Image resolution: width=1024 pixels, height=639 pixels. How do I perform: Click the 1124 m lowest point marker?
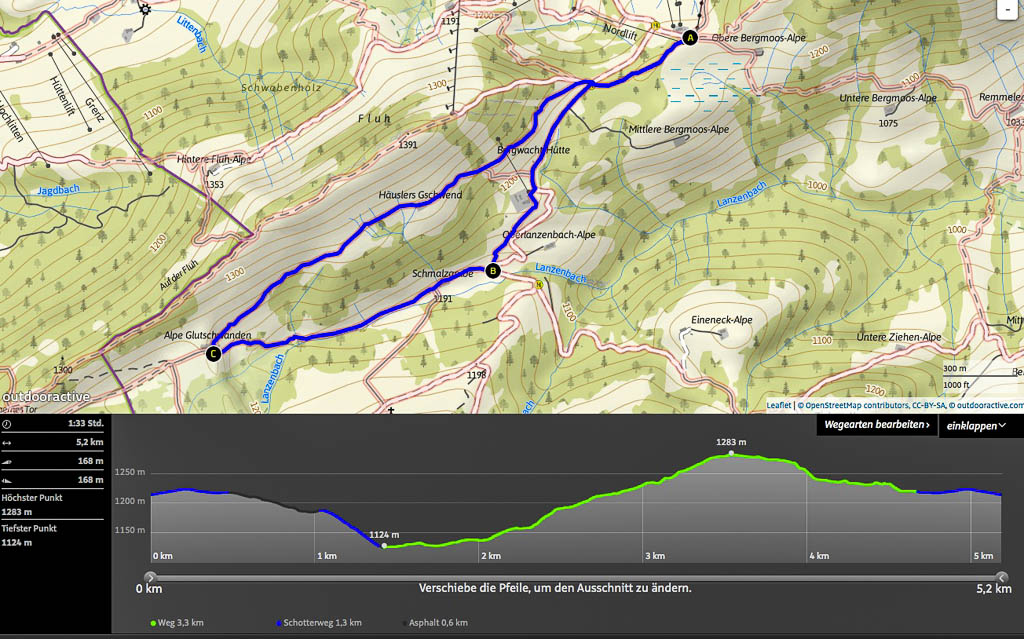point(384,546)
